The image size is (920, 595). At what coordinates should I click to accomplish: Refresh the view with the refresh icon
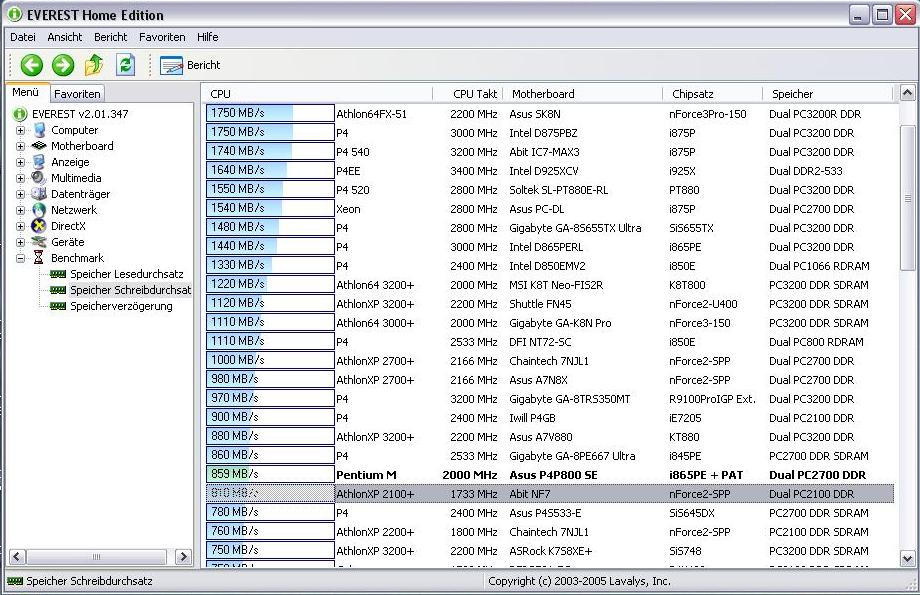click(126, 65)
